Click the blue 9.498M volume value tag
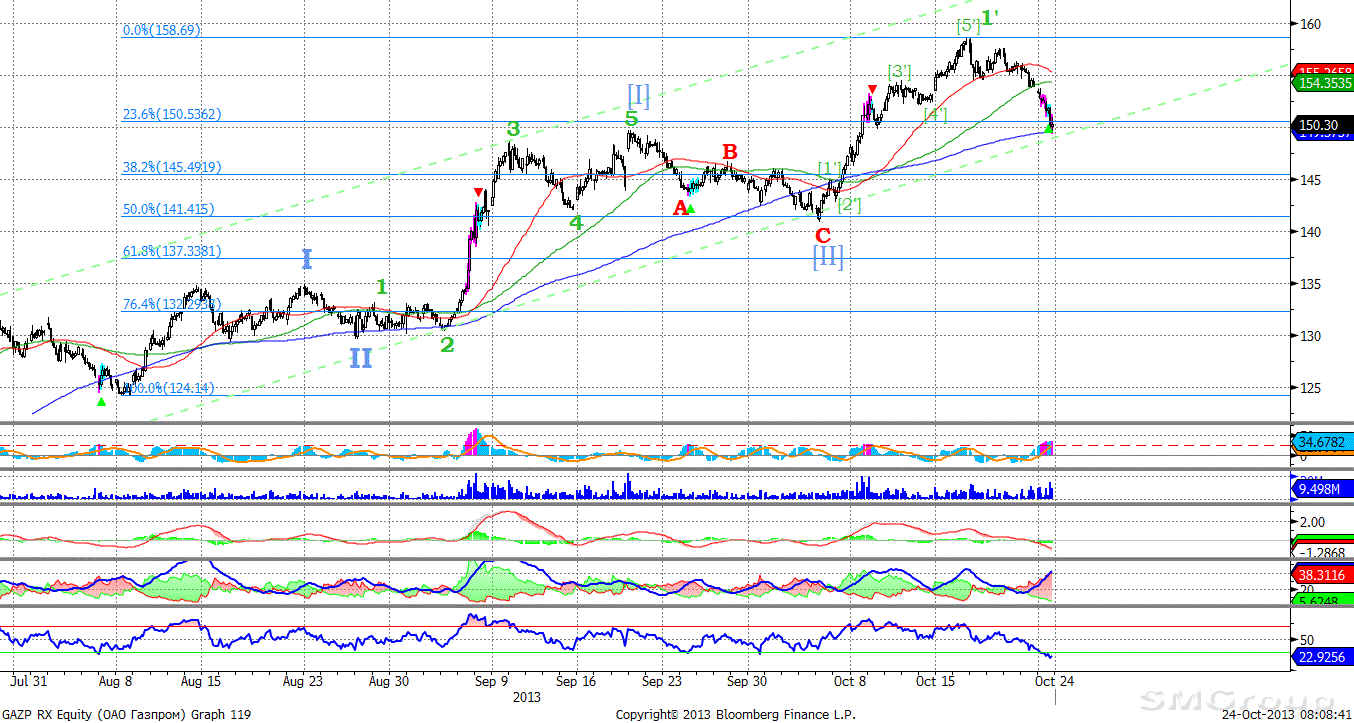Screen dimensions: 1354x723 pyautogui.click(x=1322, y=489)
